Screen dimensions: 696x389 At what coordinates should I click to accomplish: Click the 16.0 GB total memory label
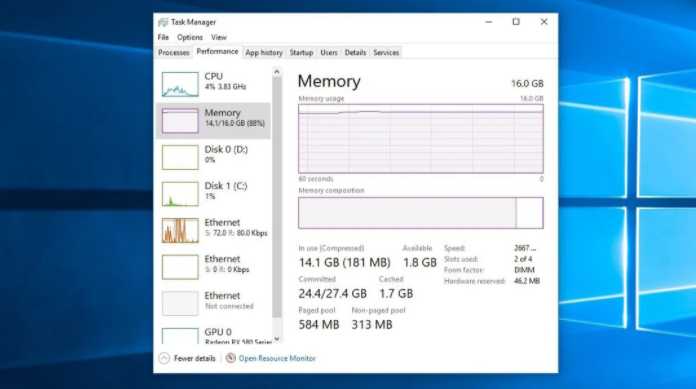point(527,83)
